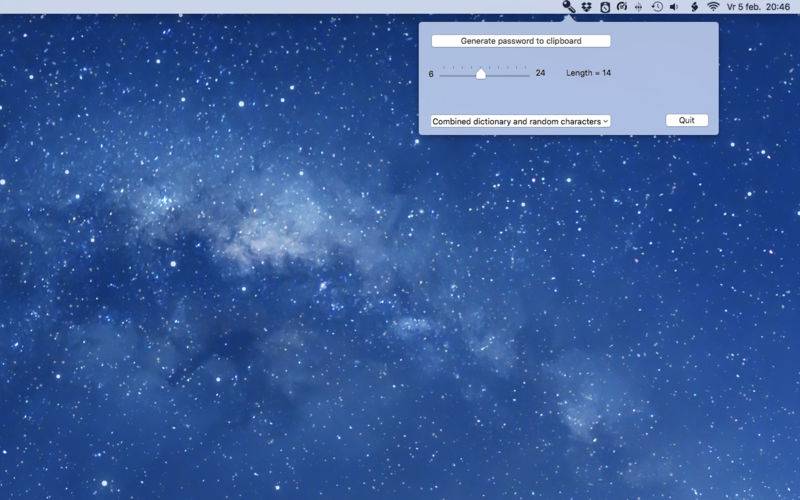
Task: Click the lightning bolt power menu bar icon
Action: (x=694, y=7)
